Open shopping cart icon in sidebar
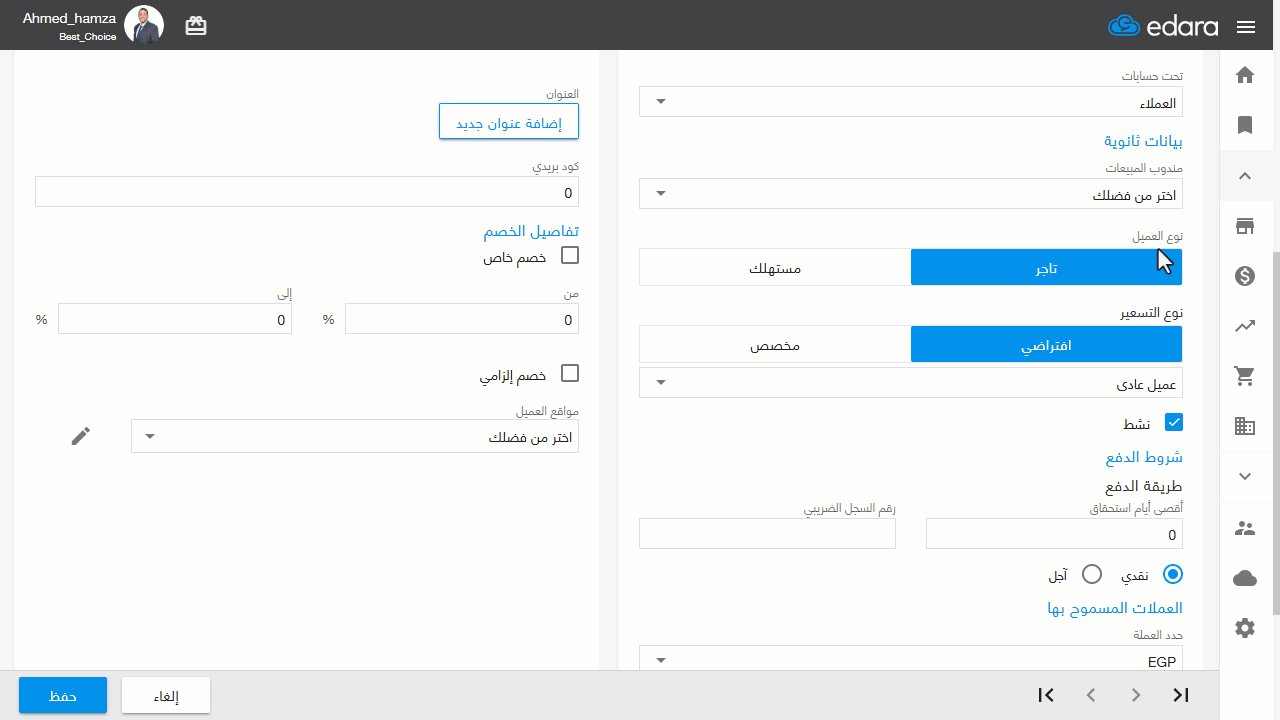The width and height of the screenshot is (1280, 720). pos(1245,376)
